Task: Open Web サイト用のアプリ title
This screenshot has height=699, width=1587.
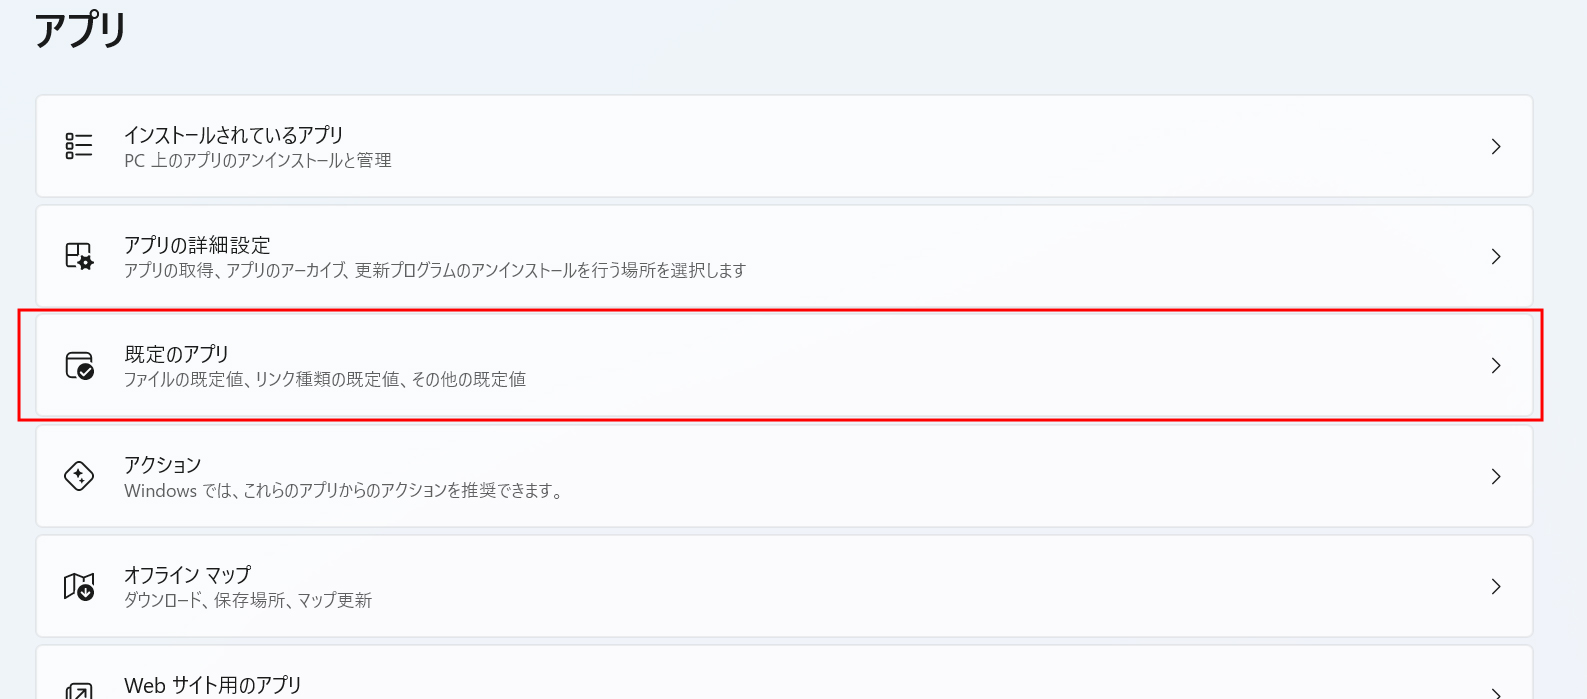Action: (x=212, y=685)
